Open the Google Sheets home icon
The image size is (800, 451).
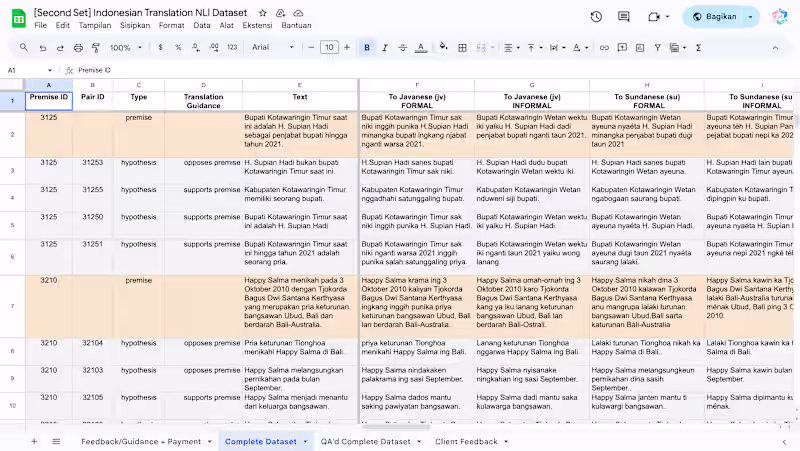pyautogui.click(x=19, y=19)
